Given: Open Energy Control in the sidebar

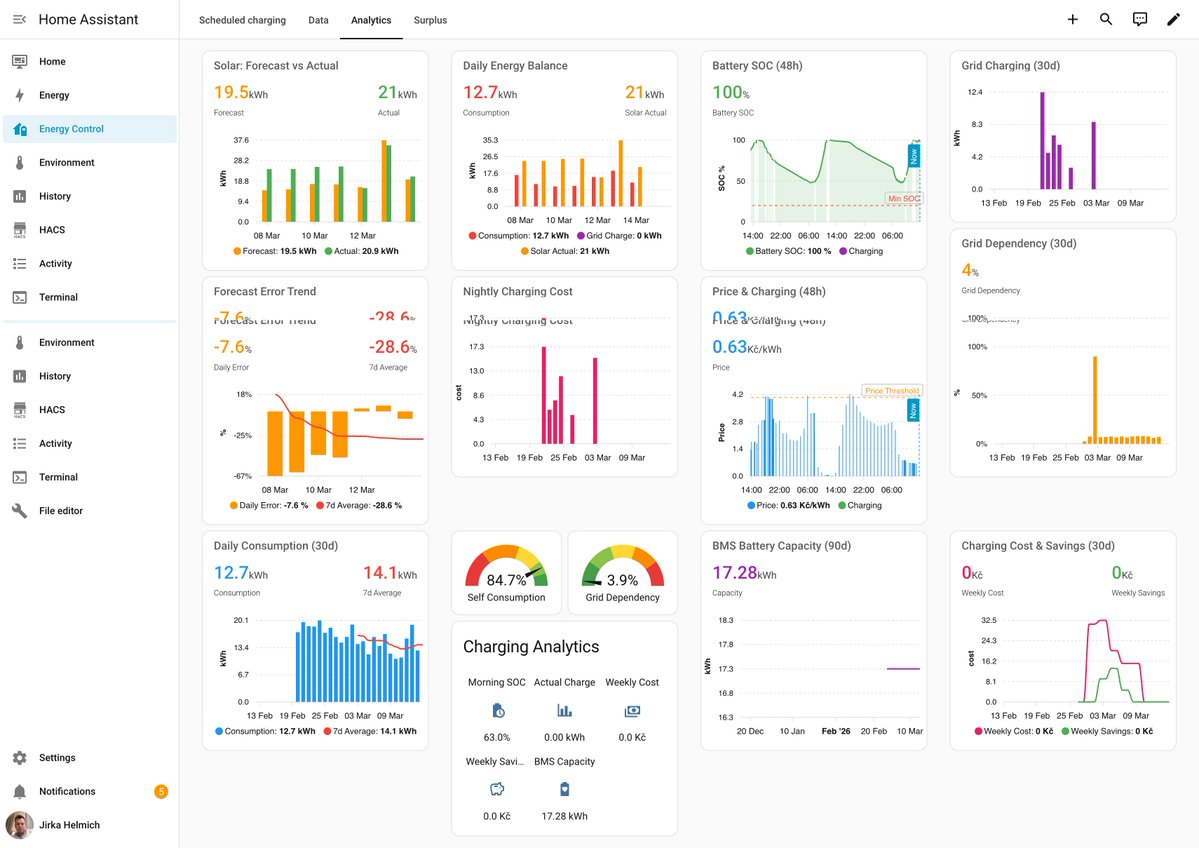Looking at the screenshot, I should (89, 128).
